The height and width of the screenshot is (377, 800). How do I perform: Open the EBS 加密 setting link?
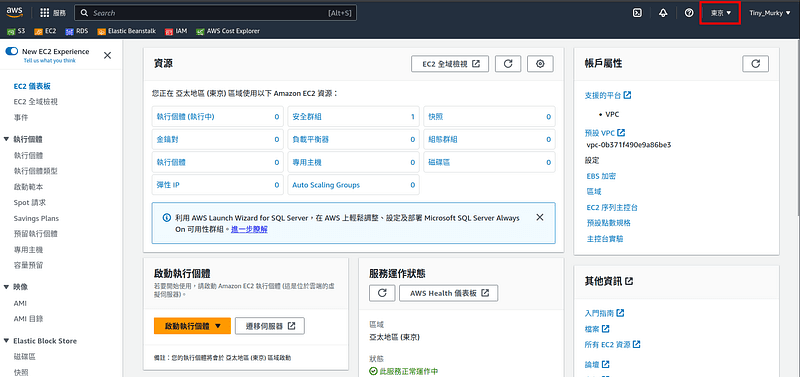[602, 176]
